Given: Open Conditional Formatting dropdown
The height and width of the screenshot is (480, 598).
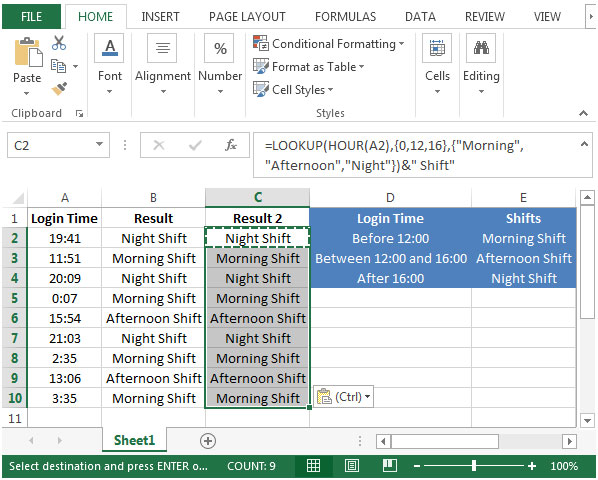Looking at the screenshot, I should point(328,44).
